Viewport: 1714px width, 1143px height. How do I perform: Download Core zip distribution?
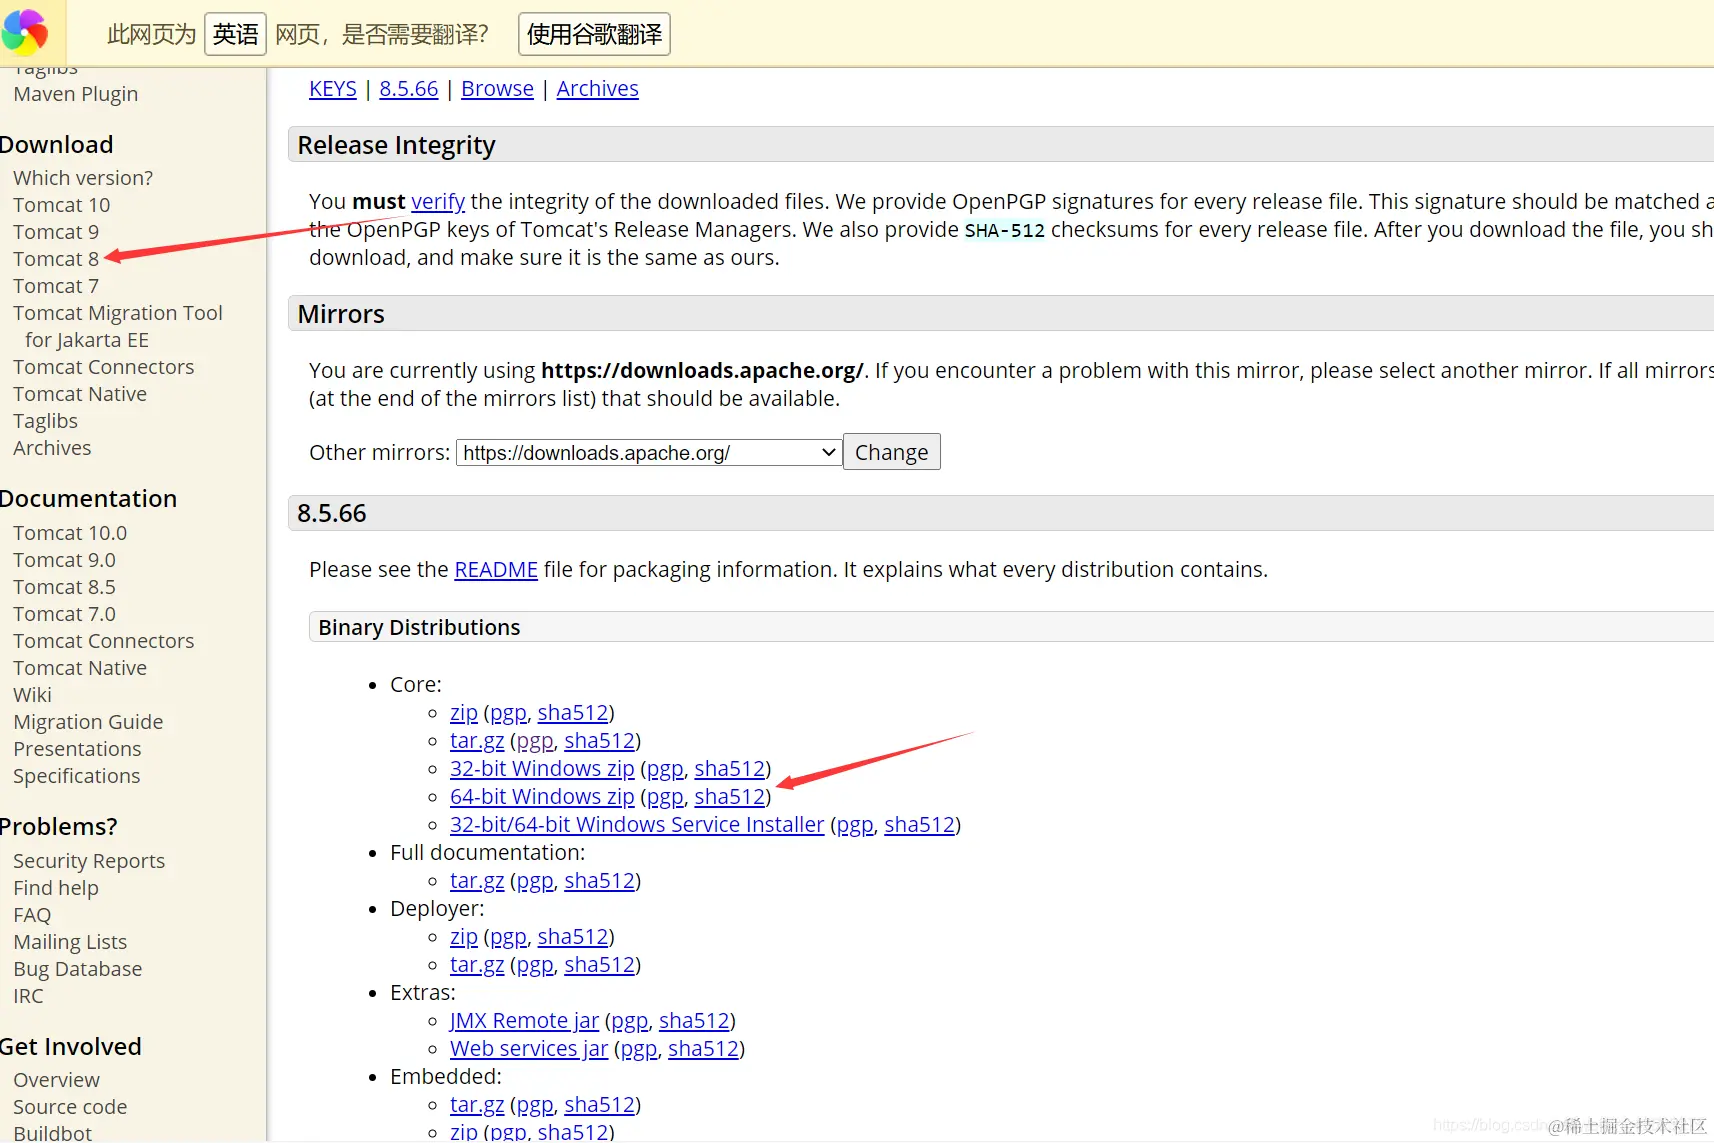464,713
